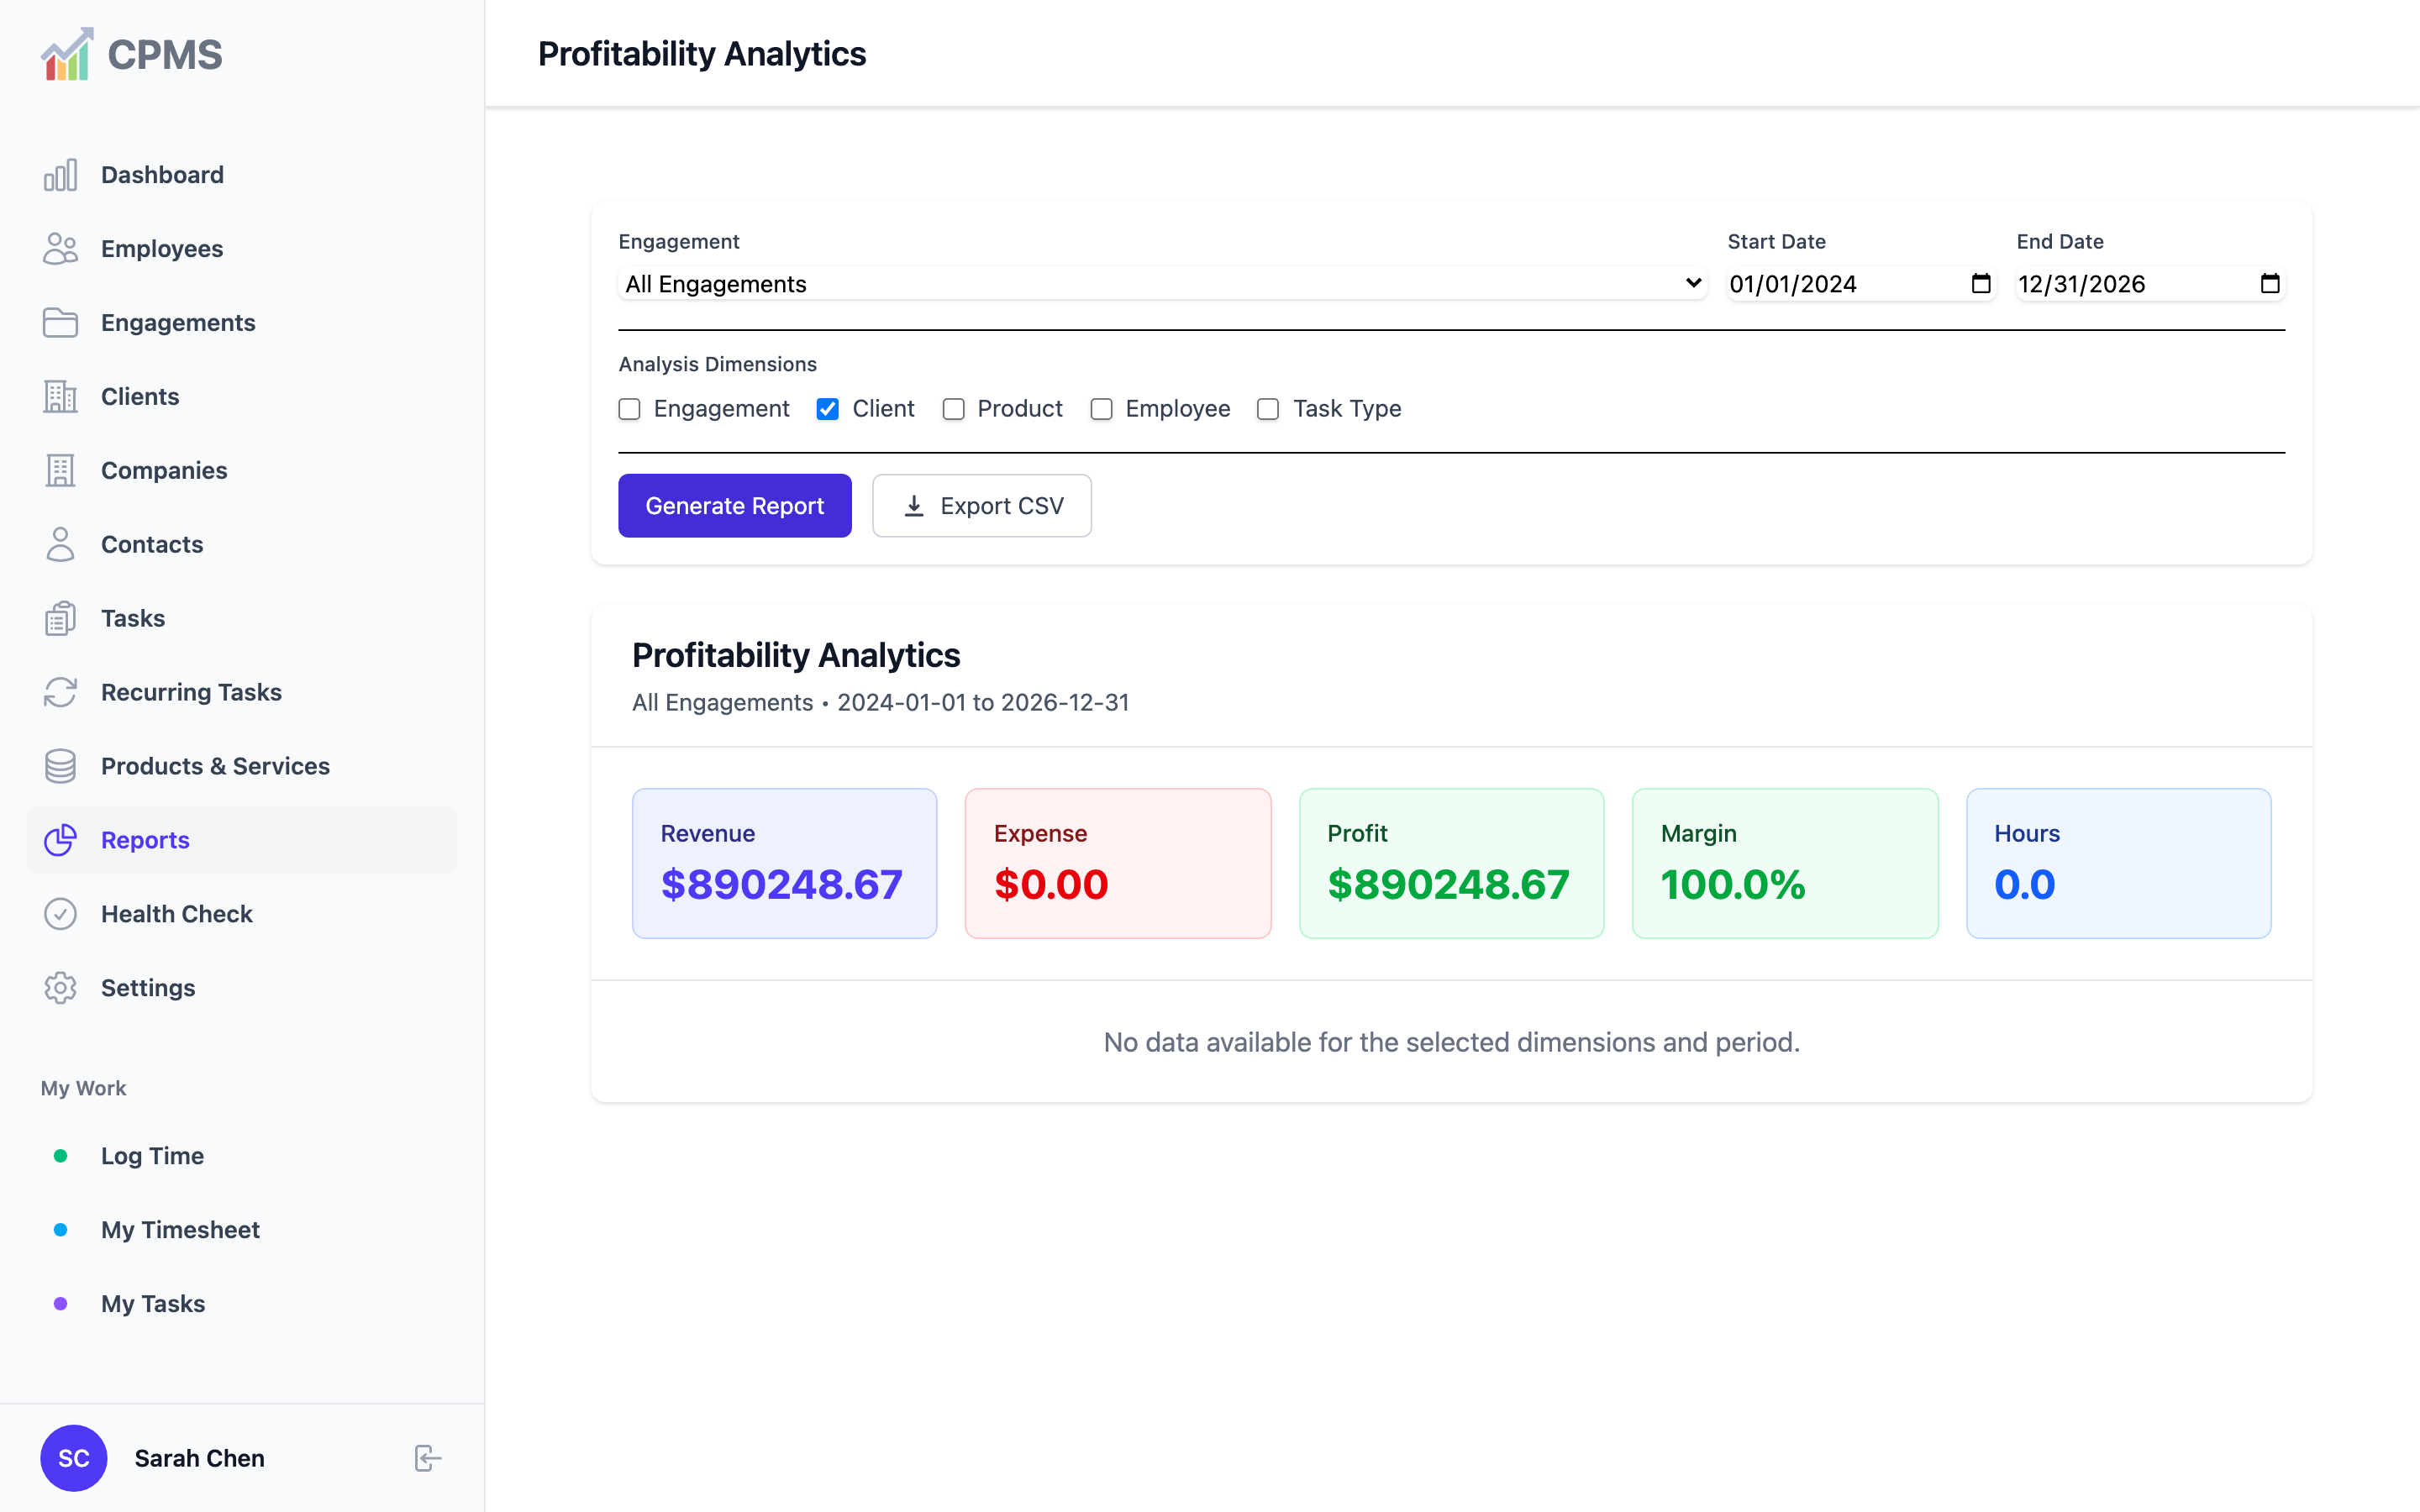Click the logout icon beside Sarah Chen

pyautogui.click(x=428, y=1459)
